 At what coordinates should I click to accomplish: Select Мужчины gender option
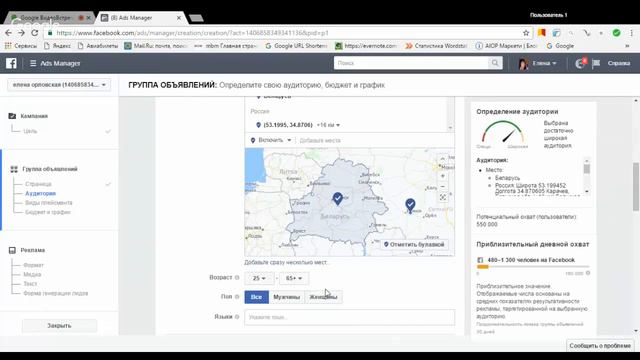pyautogui.click(x=287, y=297)
